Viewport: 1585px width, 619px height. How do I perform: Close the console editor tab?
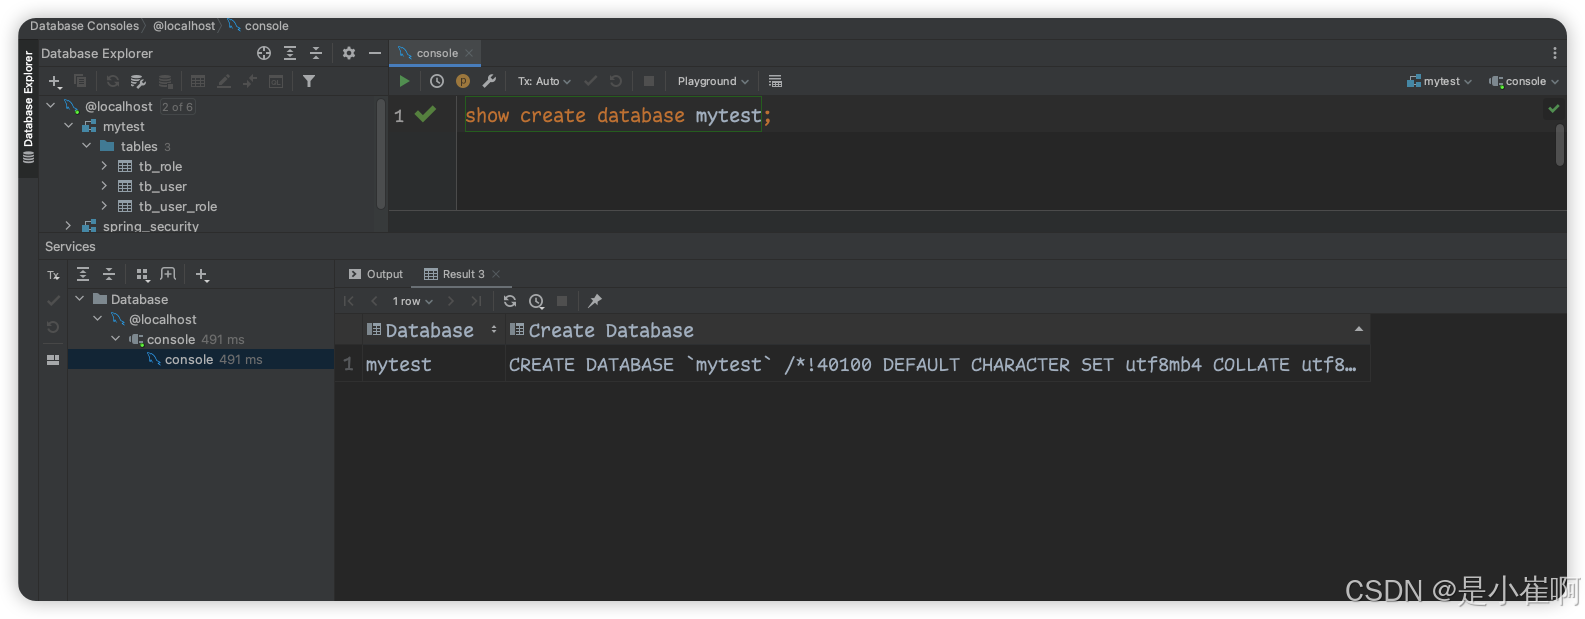[x=469, y=53]
